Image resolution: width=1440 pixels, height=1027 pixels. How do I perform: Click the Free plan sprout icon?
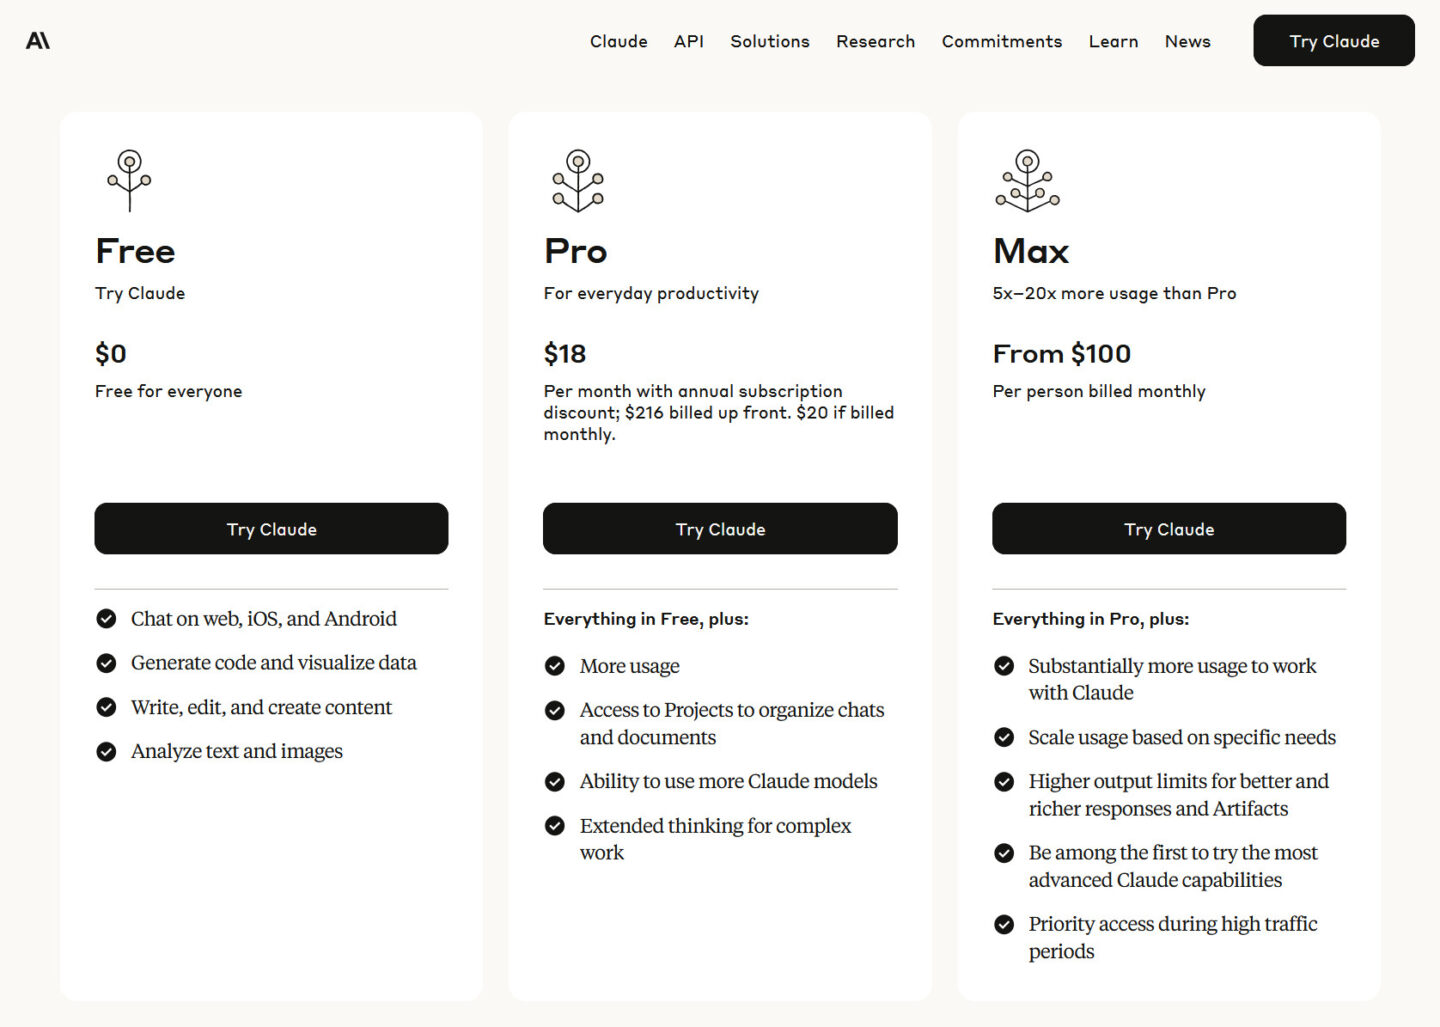128,180
